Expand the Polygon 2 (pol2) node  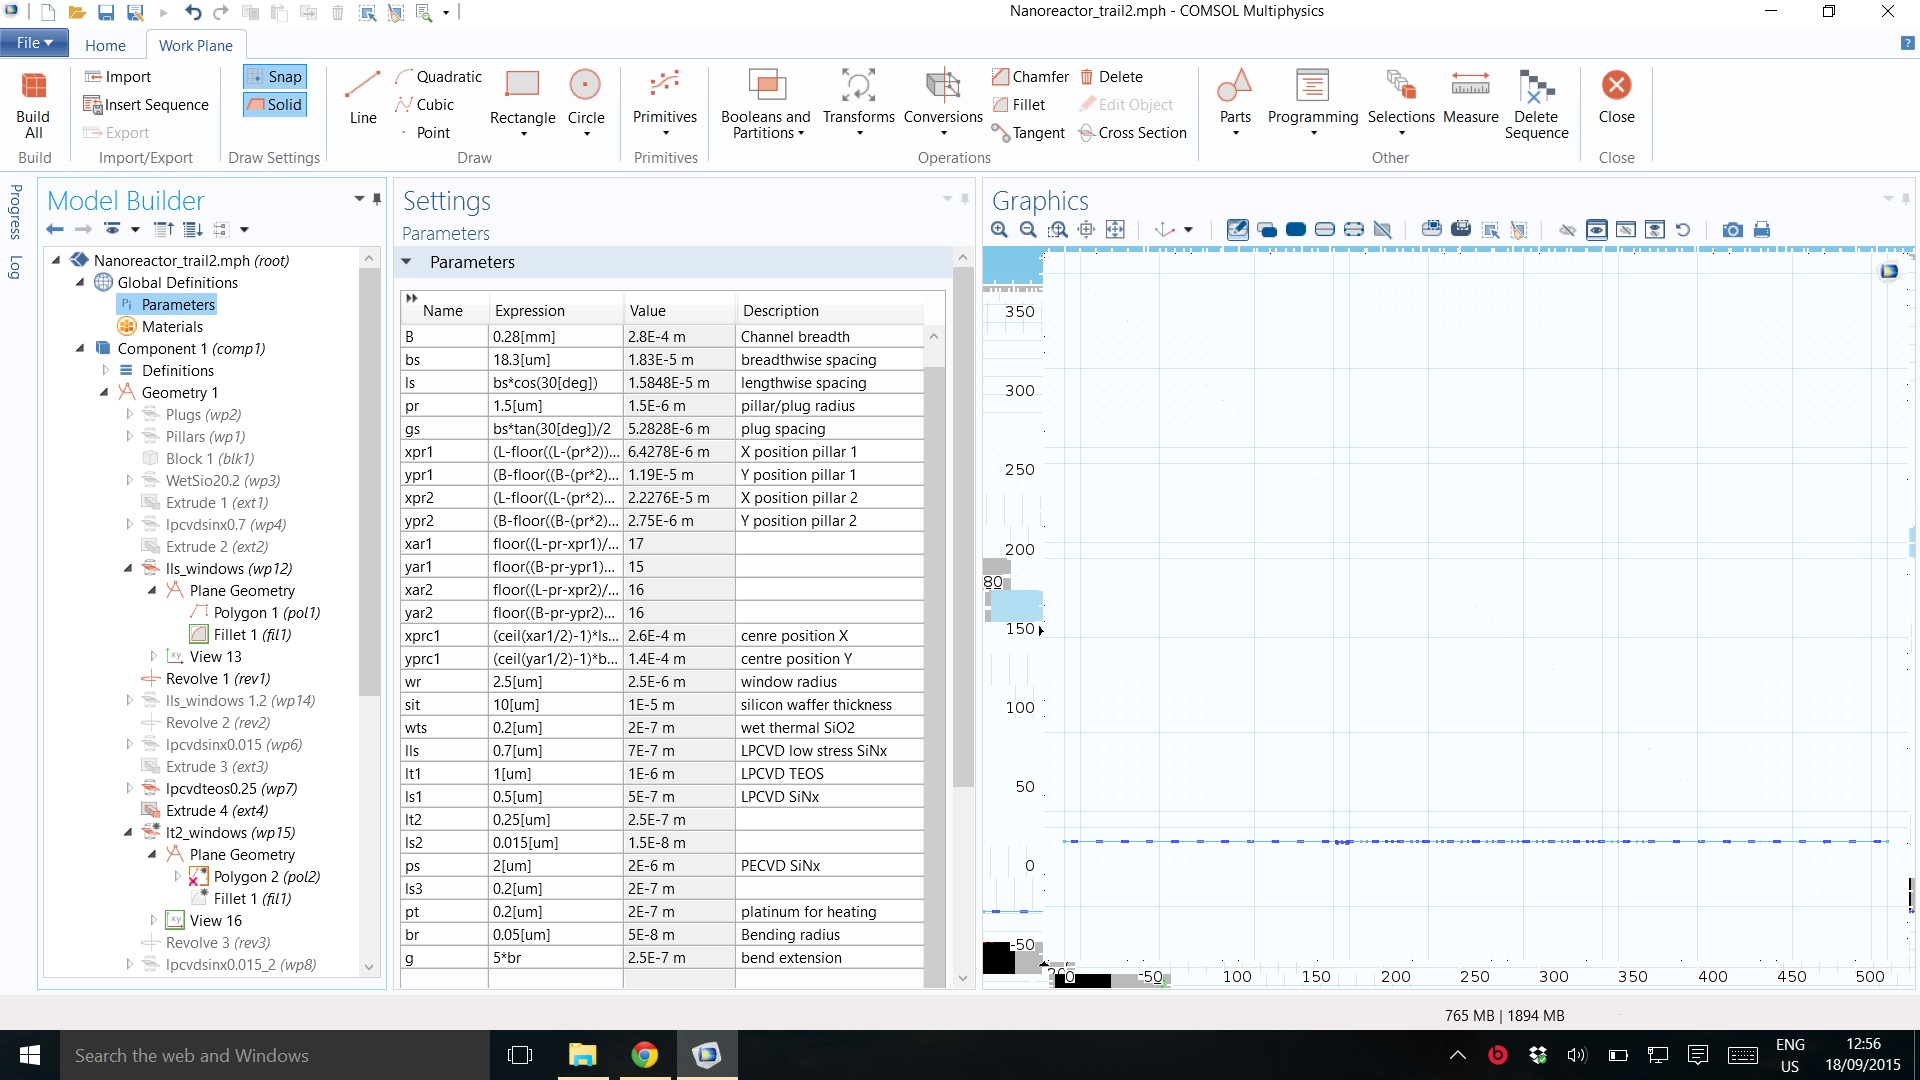[x=178, y=877]
